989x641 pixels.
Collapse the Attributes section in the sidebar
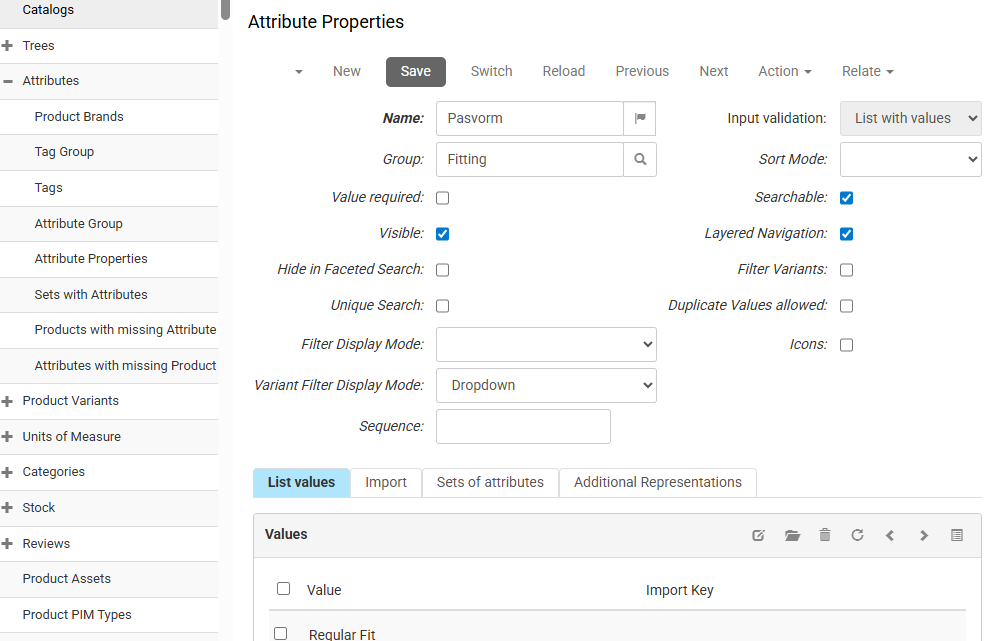coord(8,80)
